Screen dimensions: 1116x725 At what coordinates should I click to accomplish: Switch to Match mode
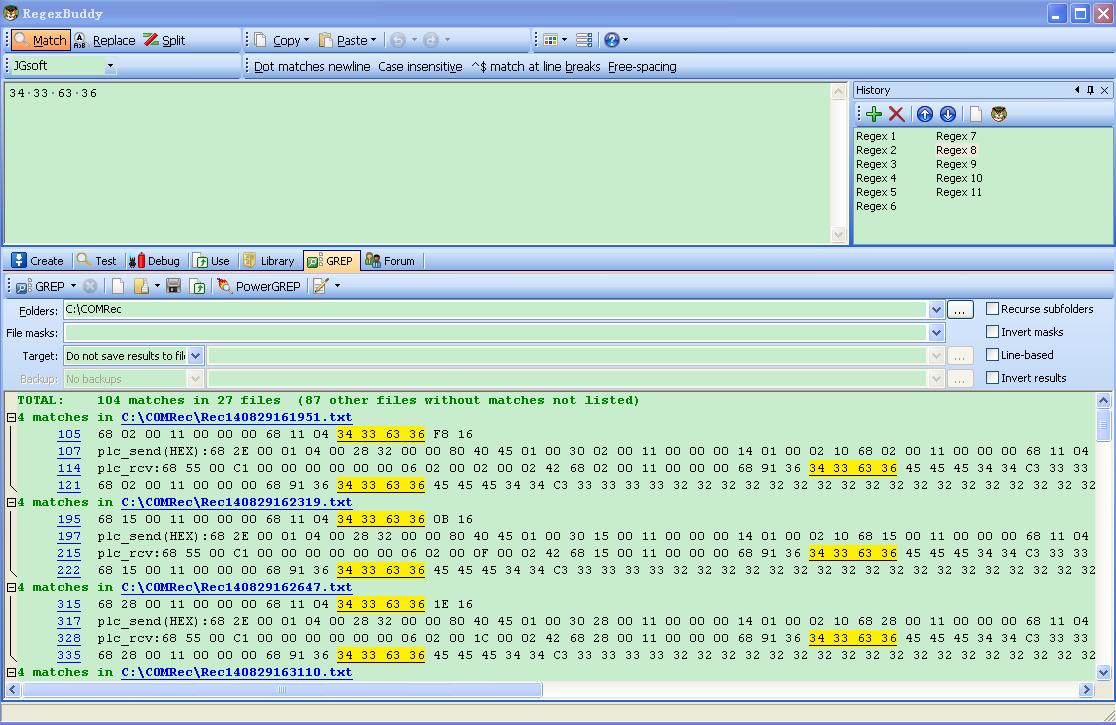(x=41, y=40)
